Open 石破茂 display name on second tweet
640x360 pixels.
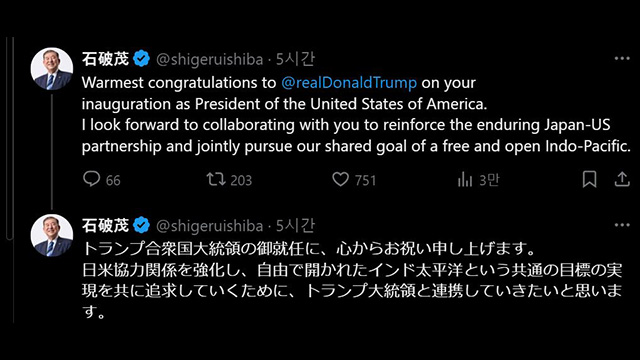105,225
